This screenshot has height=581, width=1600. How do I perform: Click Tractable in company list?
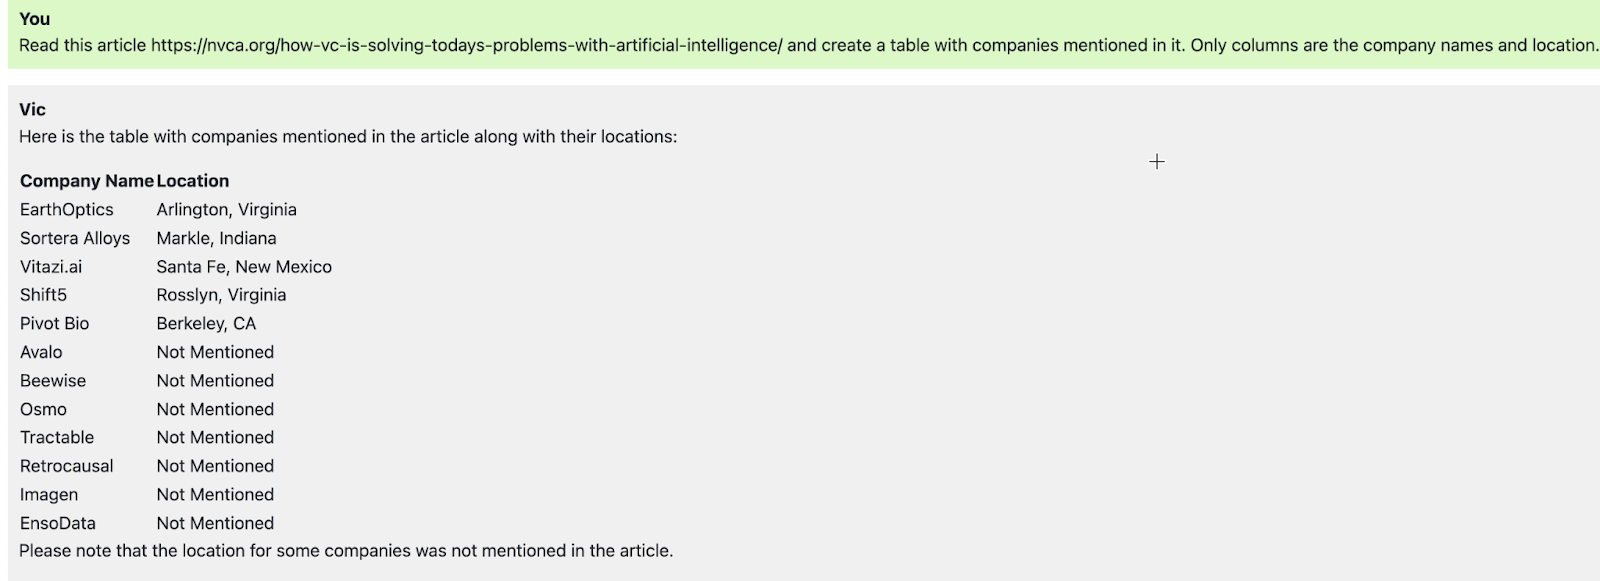[x=57, y=438]
